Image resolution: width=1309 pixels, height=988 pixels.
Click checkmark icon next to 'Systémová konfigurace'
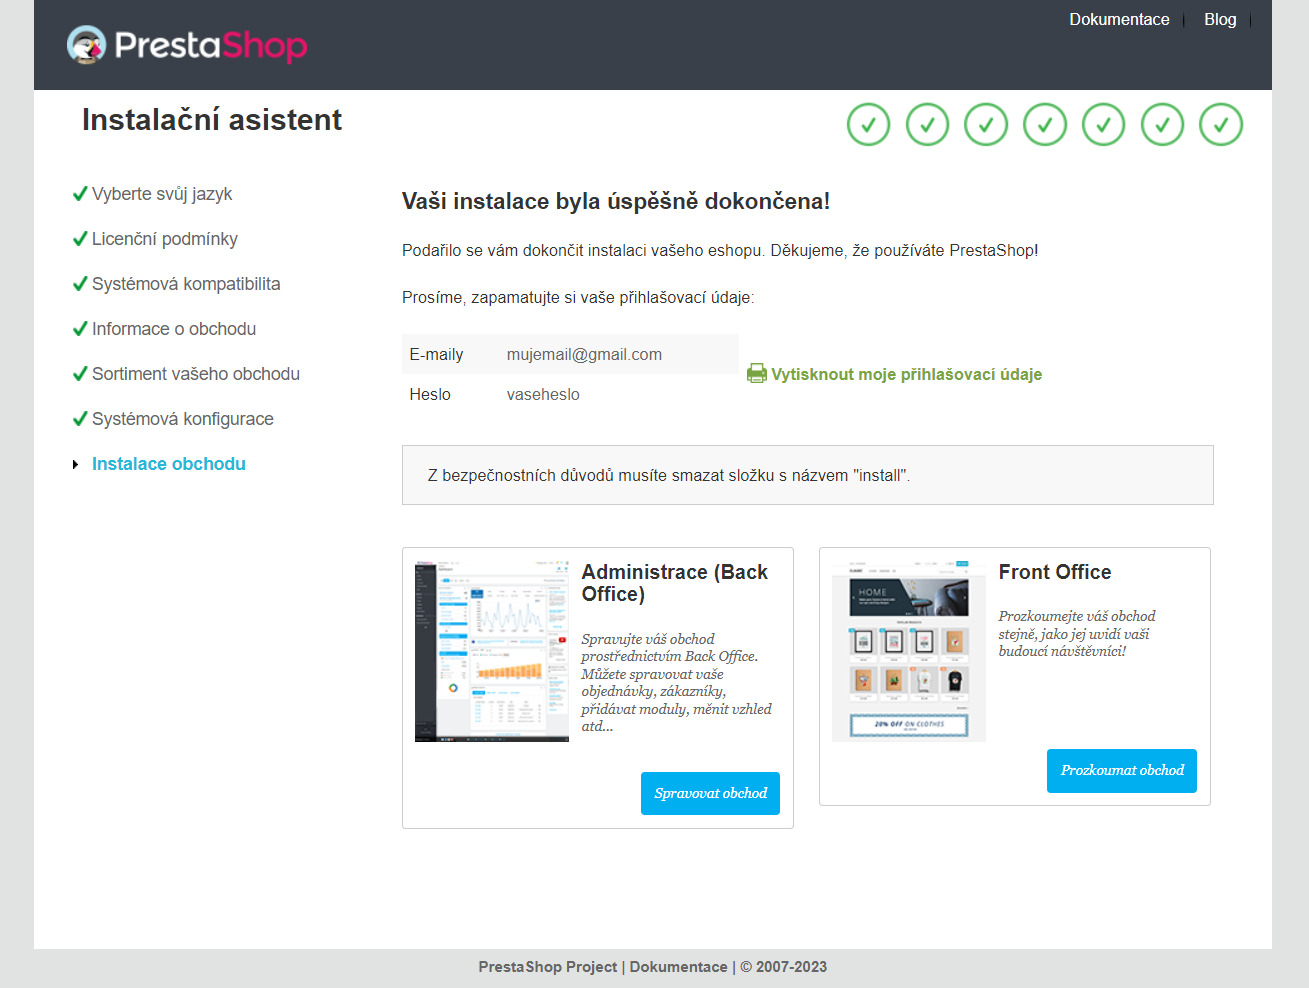[x=80, y=419]
